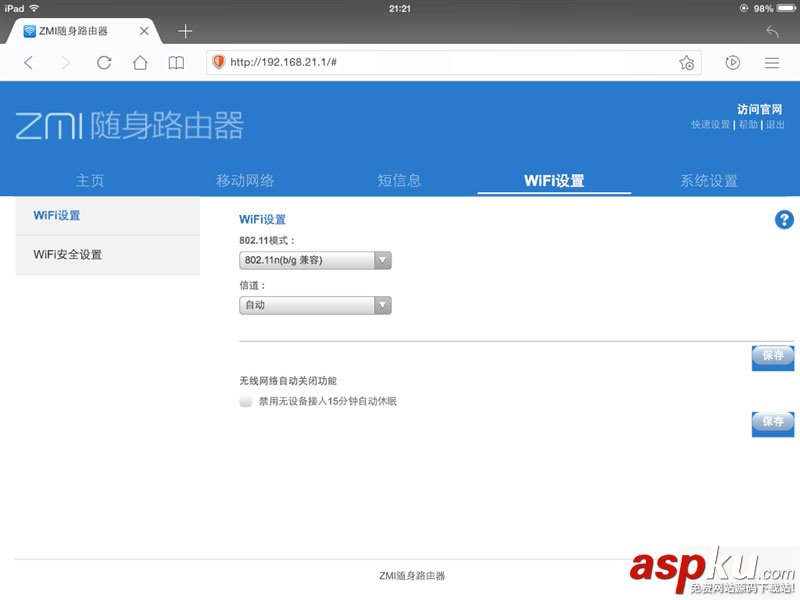Click the security shield icon in address bar
The width and height of the screenshot is (800, 600).
point(218,62)
